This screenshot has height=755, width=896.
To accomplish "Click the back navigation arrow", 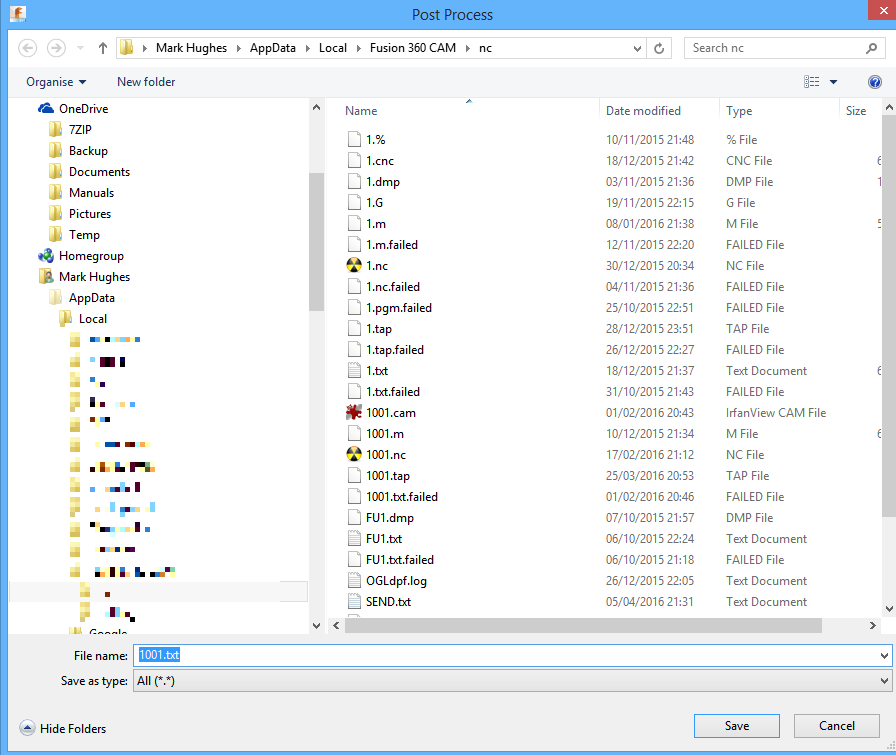I will pos(27,47).
